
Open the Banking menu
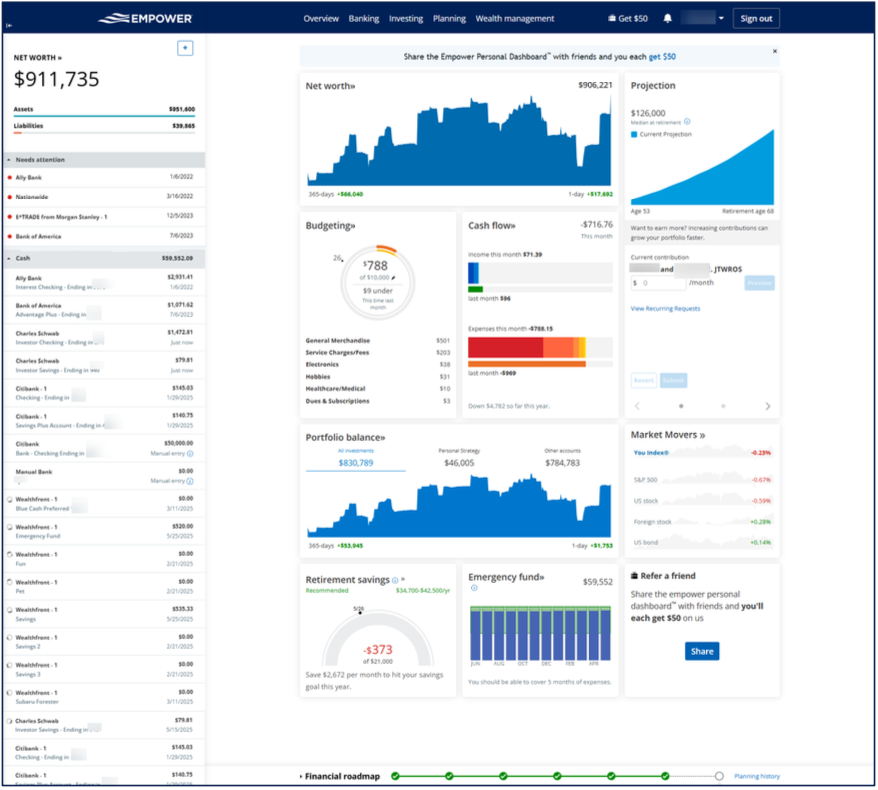(364, 18)
